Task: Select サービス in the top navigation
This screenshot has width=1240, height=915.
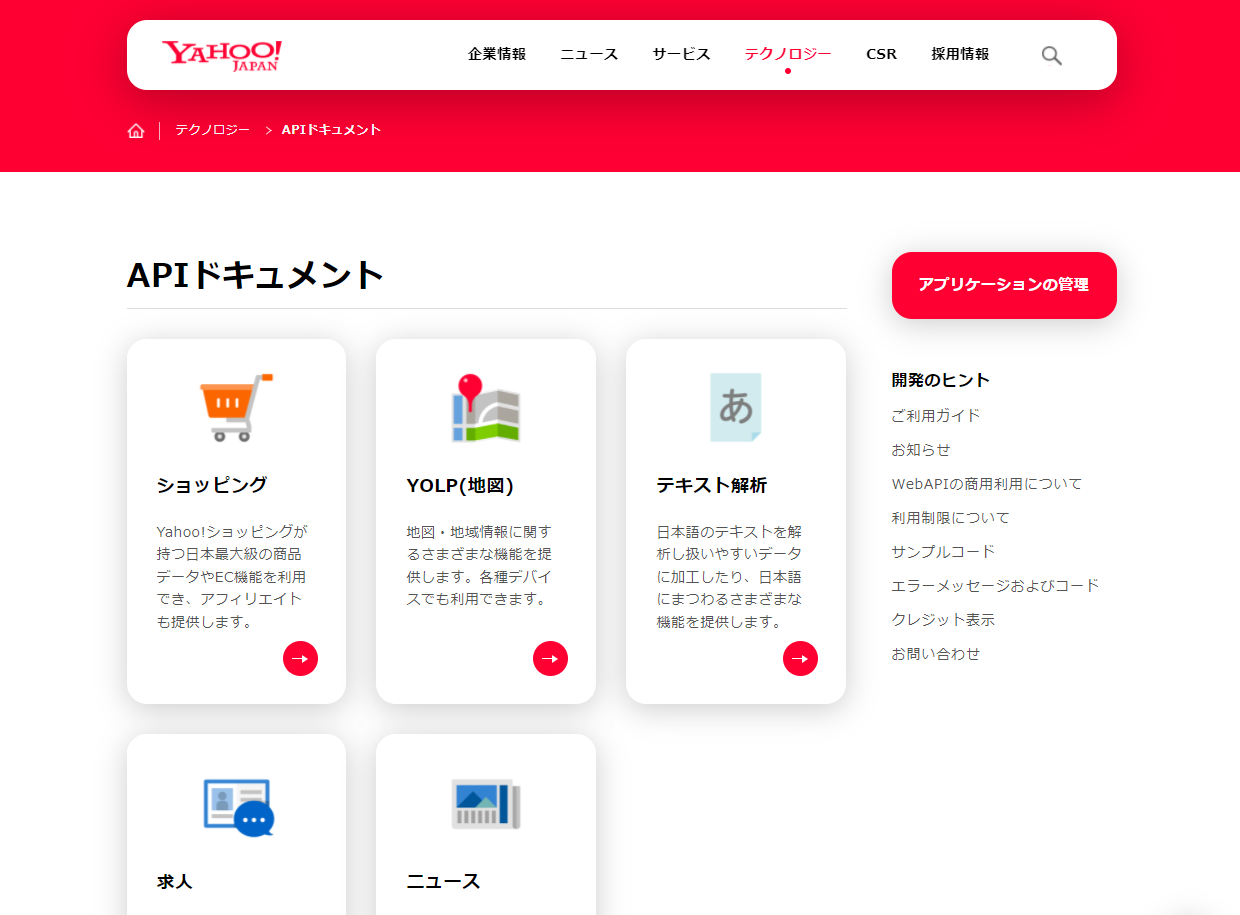Action: pyautogui.click(x=681, y=54)
